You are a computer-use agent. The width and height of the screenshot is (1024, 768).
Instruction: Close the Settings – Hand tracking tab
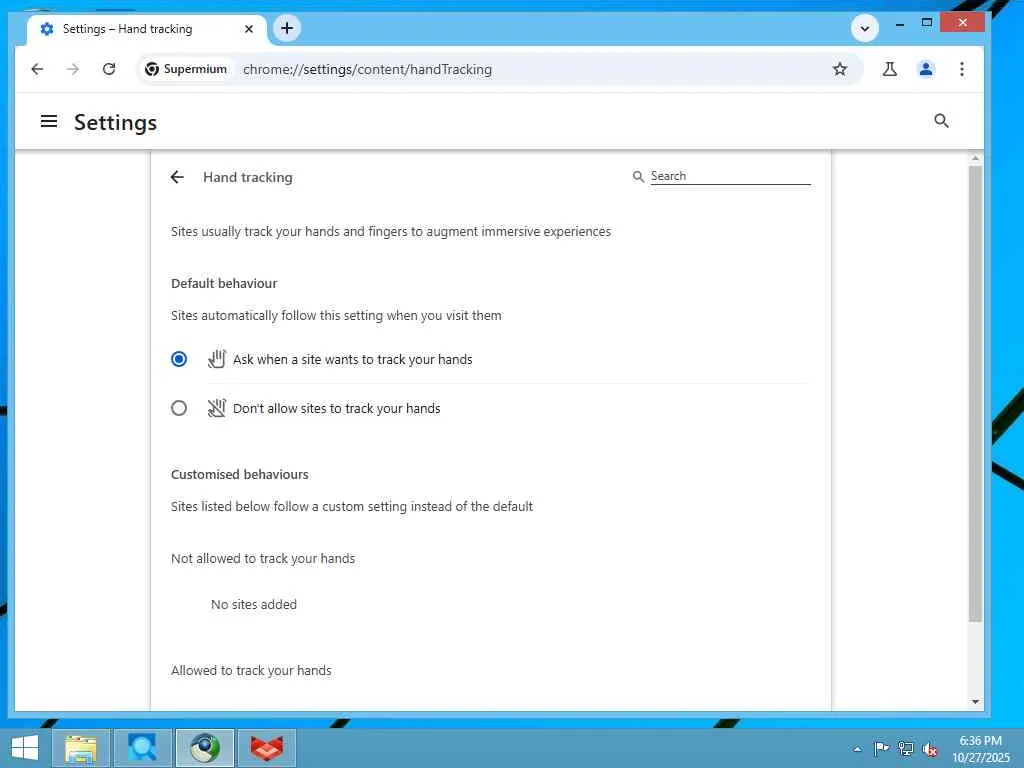[249, 29]
